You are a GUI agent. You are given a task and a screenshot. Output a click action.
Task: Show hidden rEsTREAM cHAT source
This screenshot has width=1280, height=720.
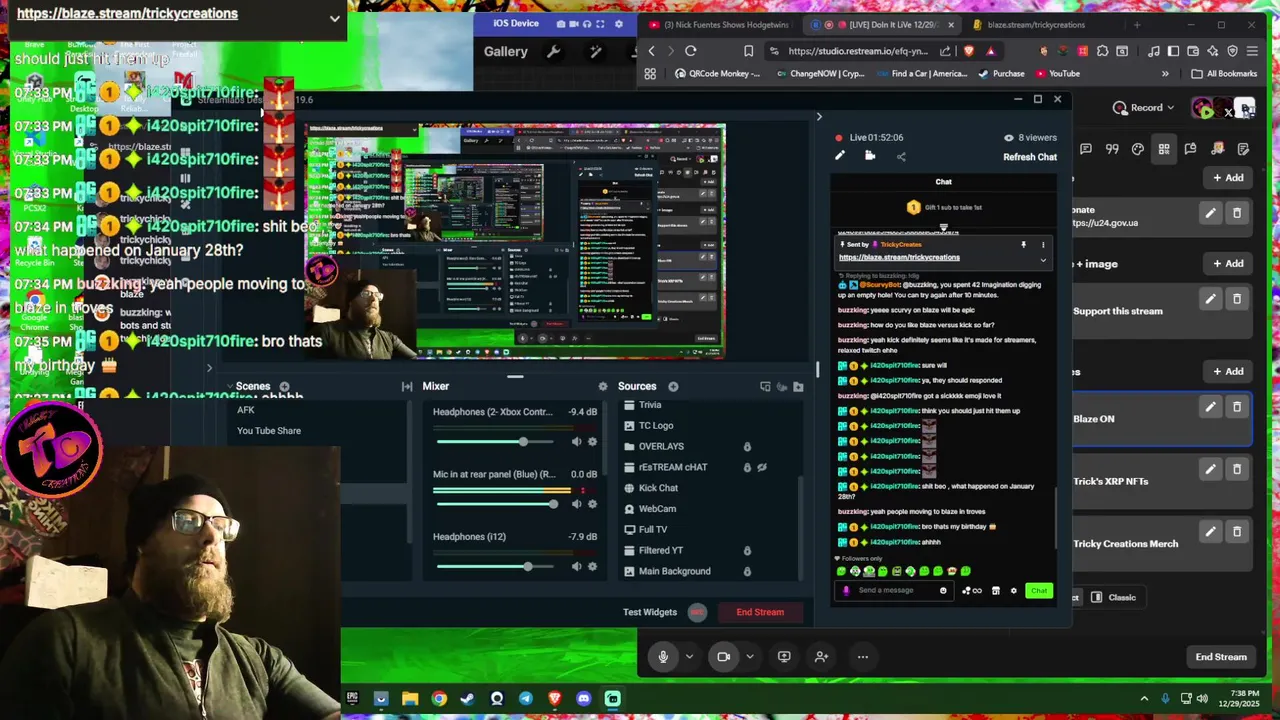pyautogui.click(x=762, y=467)
